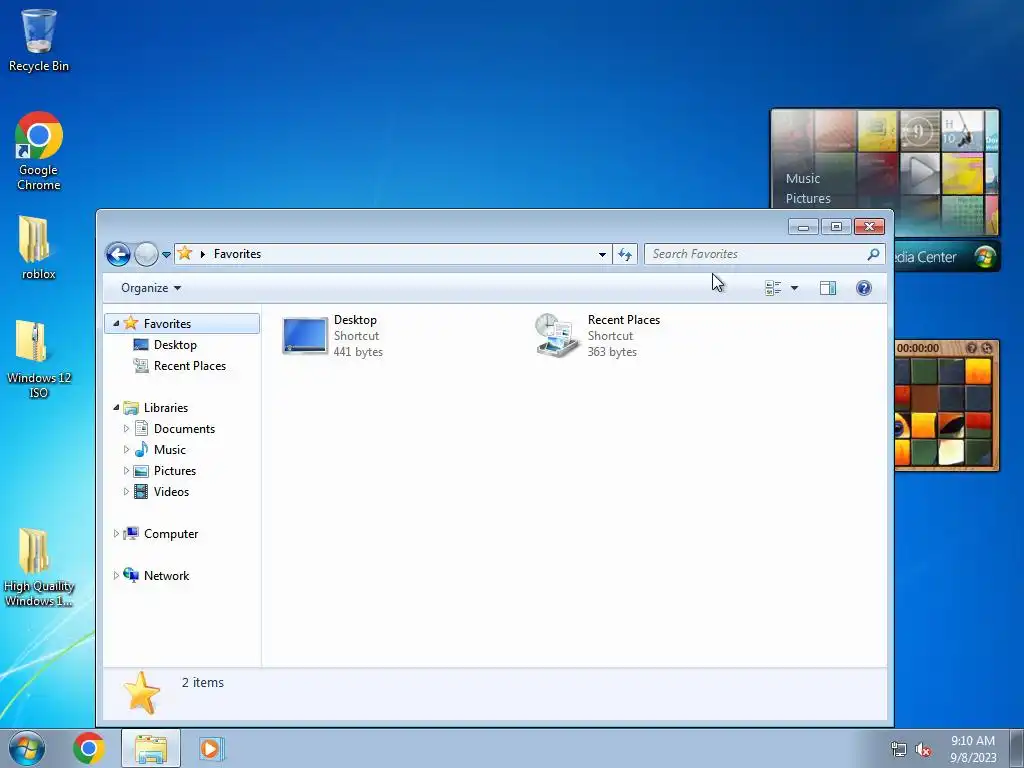1024x768 pixels.
Task: Select the Recent Places shortcut file icon
Action: (557, 336)
